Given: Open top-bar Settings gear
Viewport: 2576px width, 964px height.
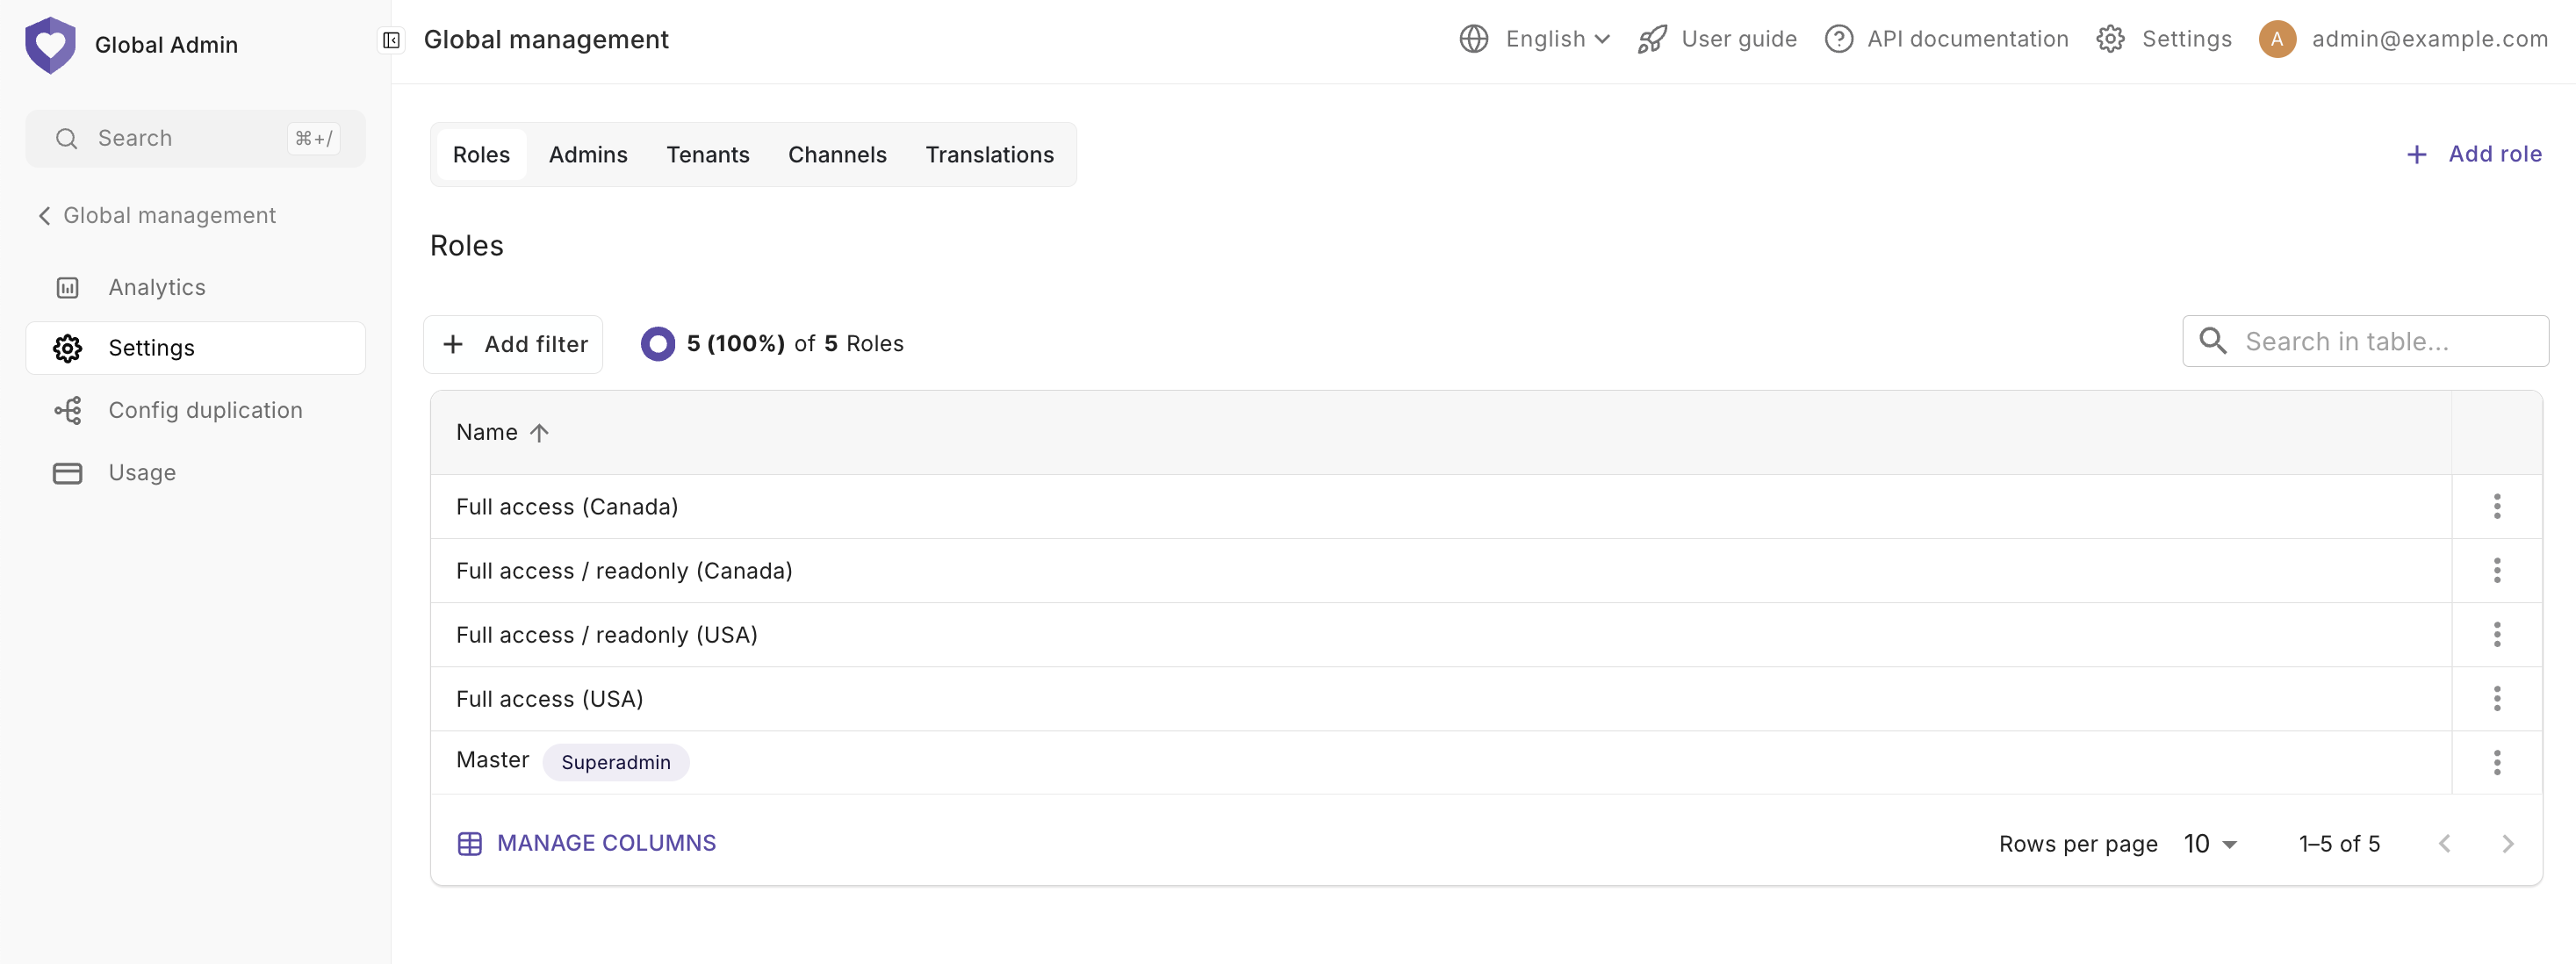Looking at the screenshot, I should point(2110,39).
